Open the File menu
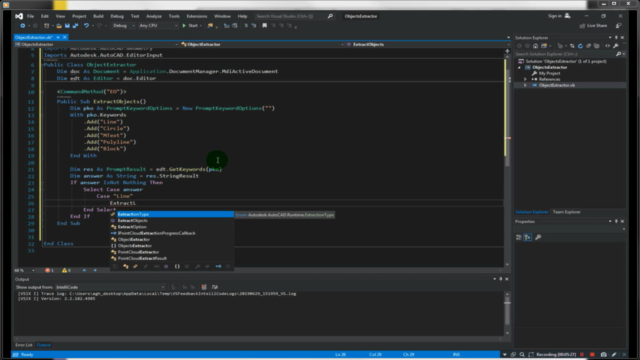The width and height of the screenshot is (640, 360). pos(30,16)
